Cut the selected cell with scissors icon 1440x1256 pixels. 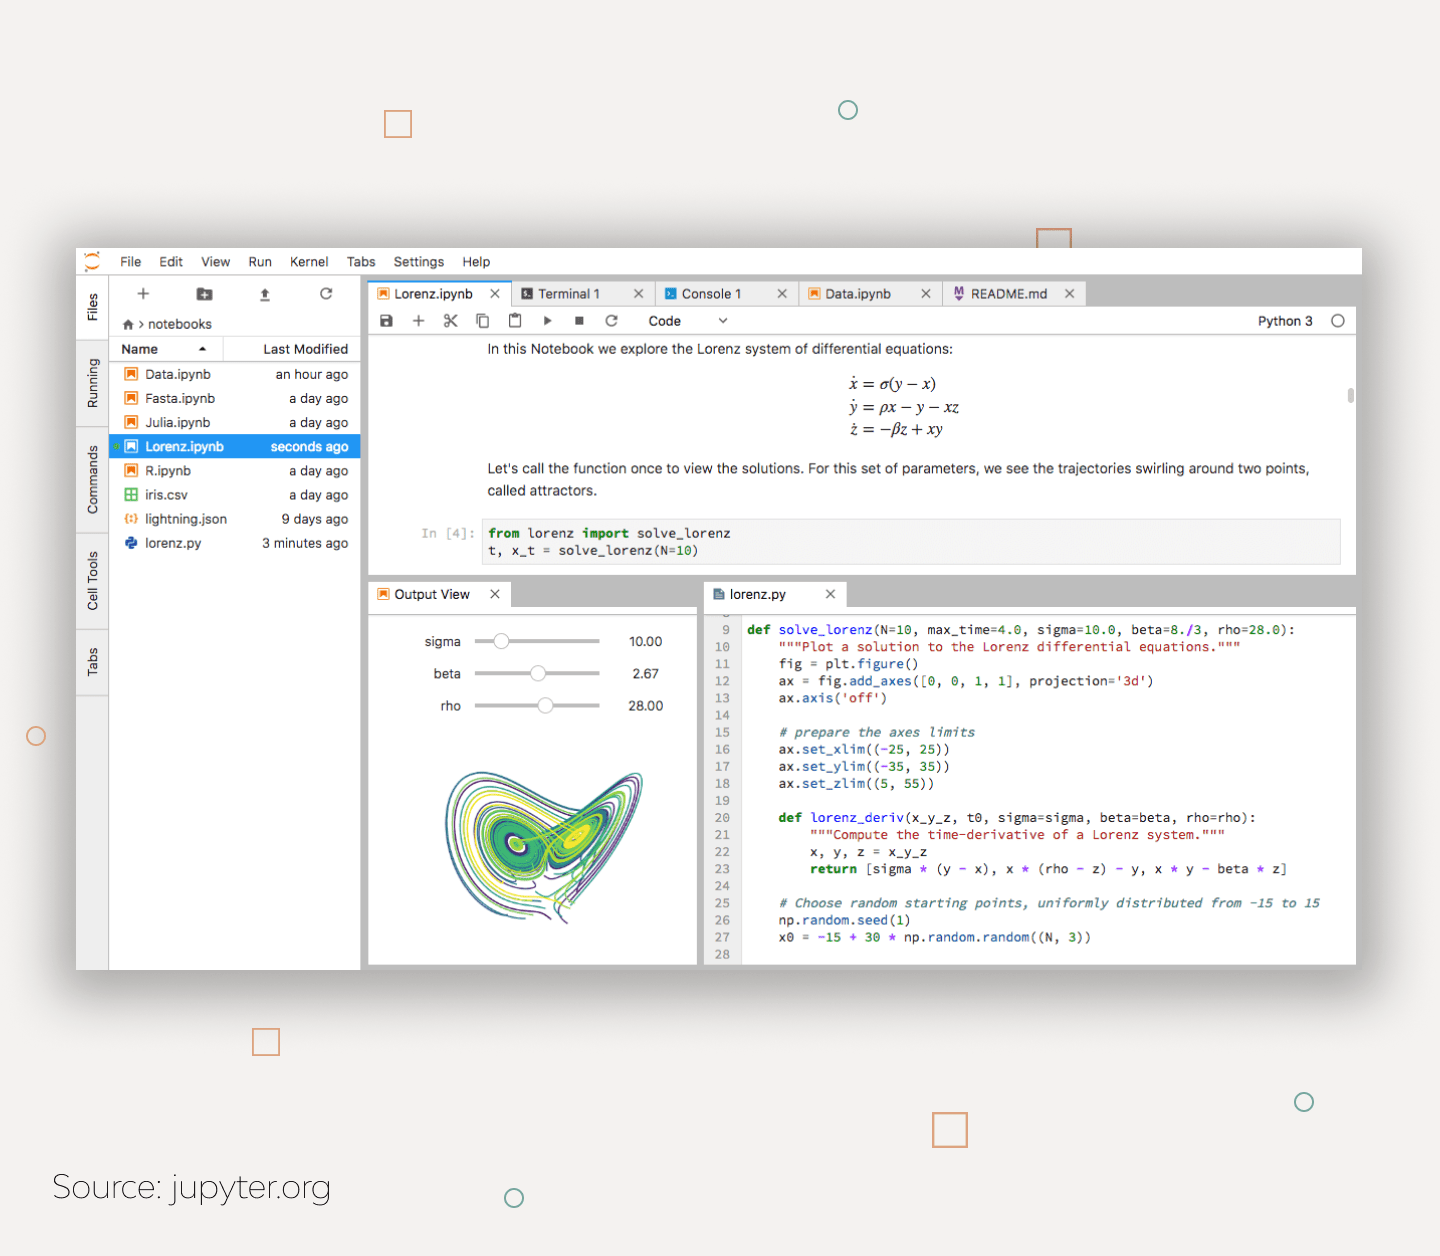point(450,321)
